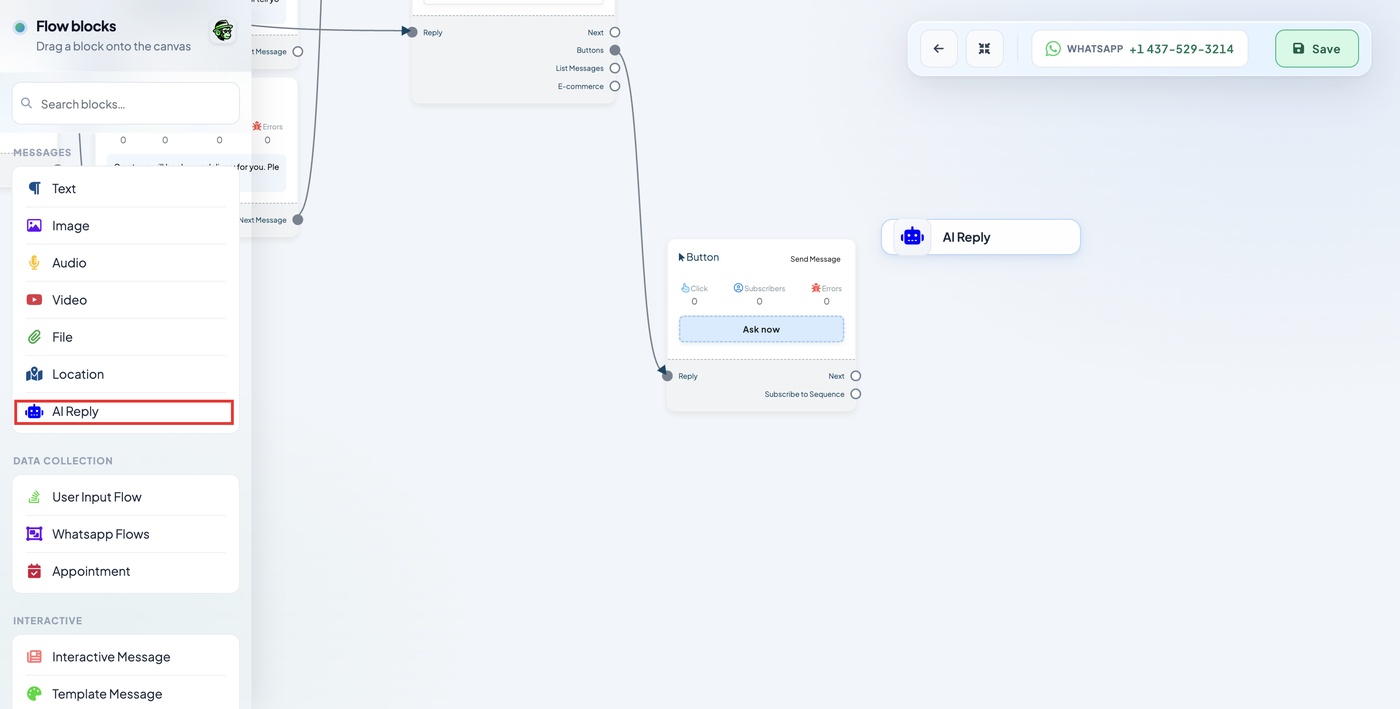Choose the Location block entry

(x=126, y=374)
